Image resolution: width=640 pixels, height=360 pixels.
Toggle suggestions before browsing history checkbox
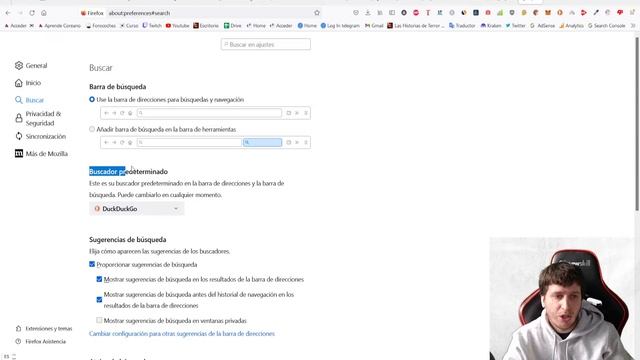pyautogui.click(x=99, y=300)
